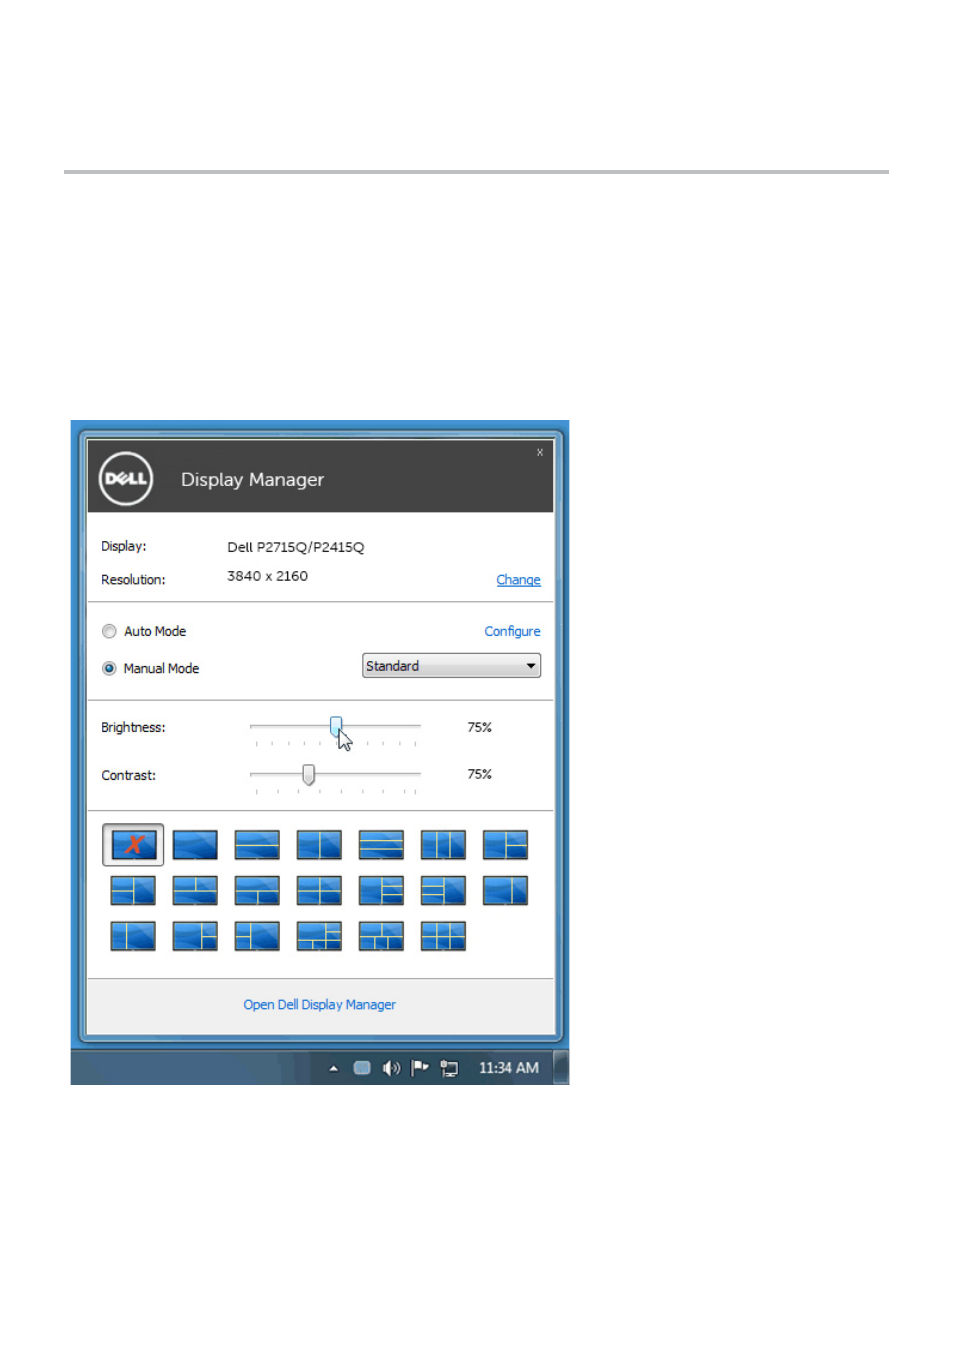Screen dimensions: 953x1352
Task: Click the Dell Display Manager tray icon
Action: pos(362,1068)
